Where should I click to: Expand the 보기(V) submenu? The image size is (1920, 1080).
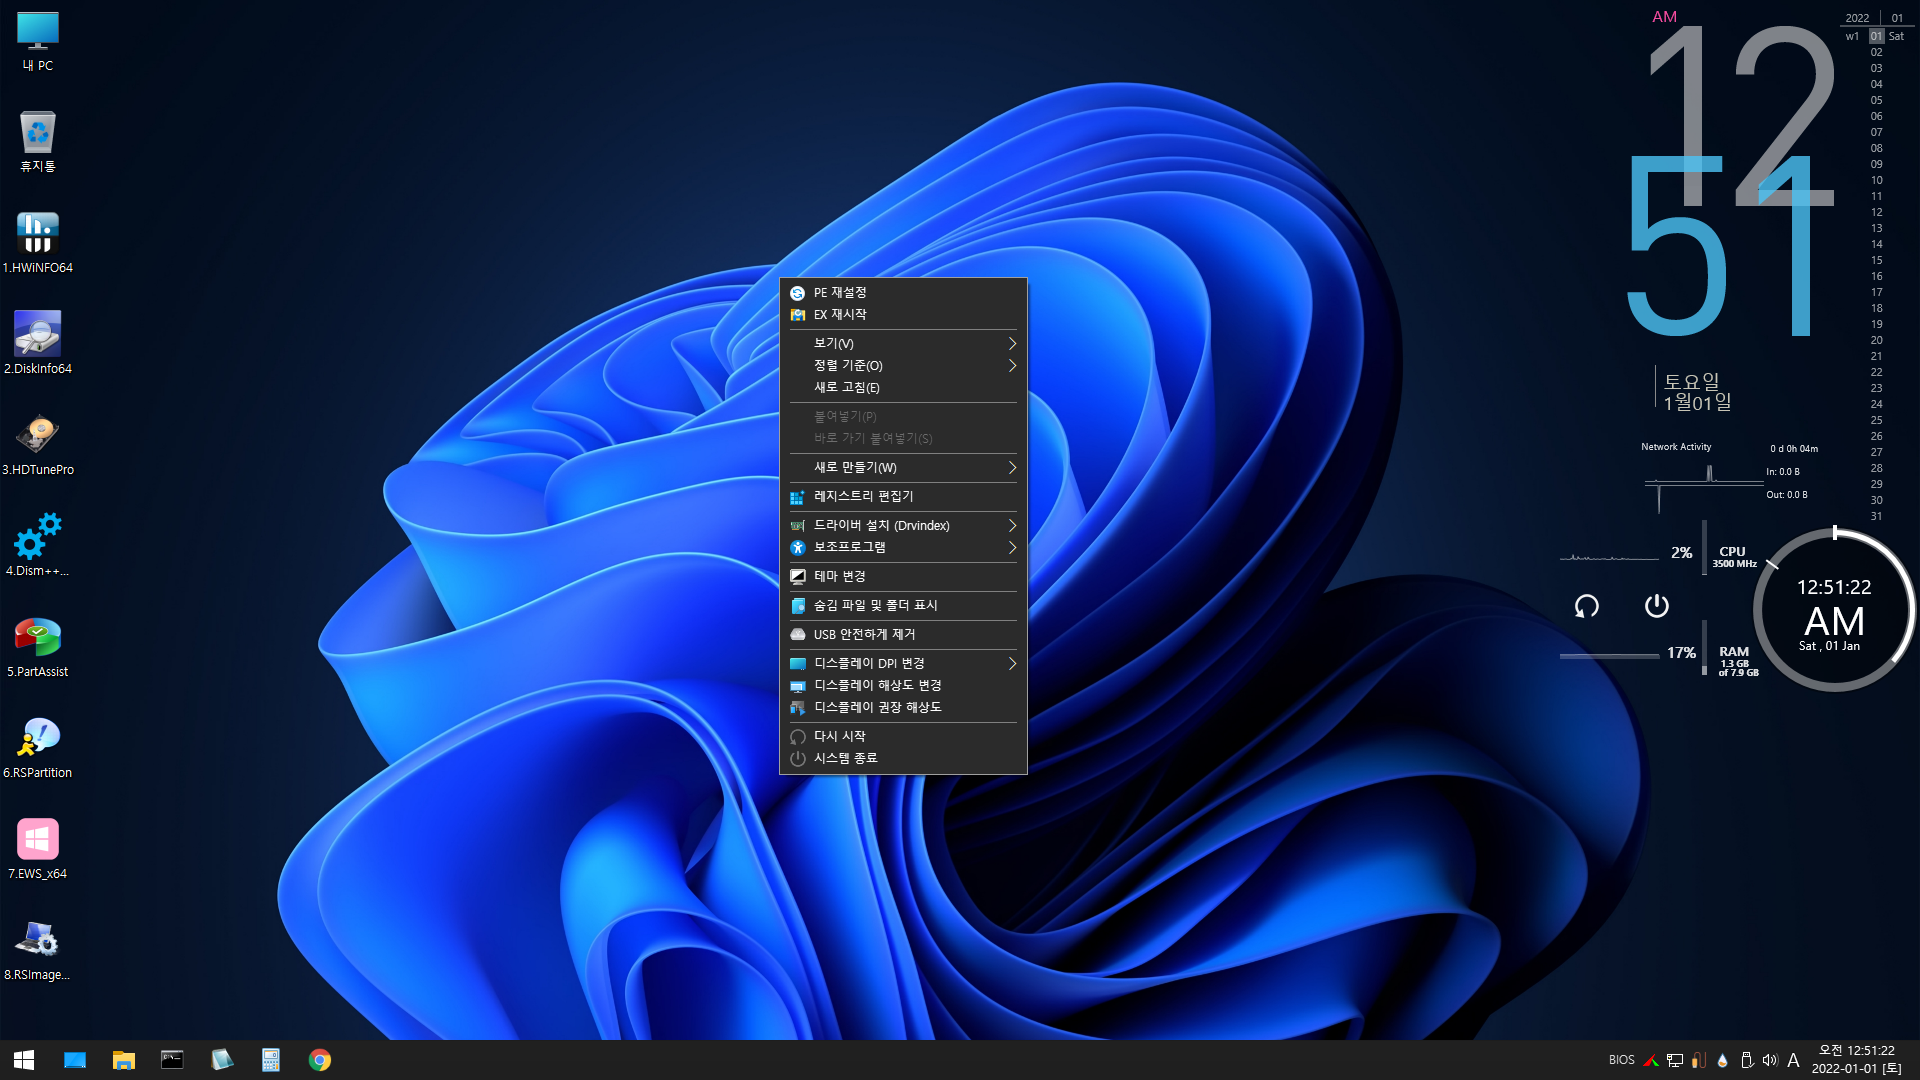tap(903, 343)
